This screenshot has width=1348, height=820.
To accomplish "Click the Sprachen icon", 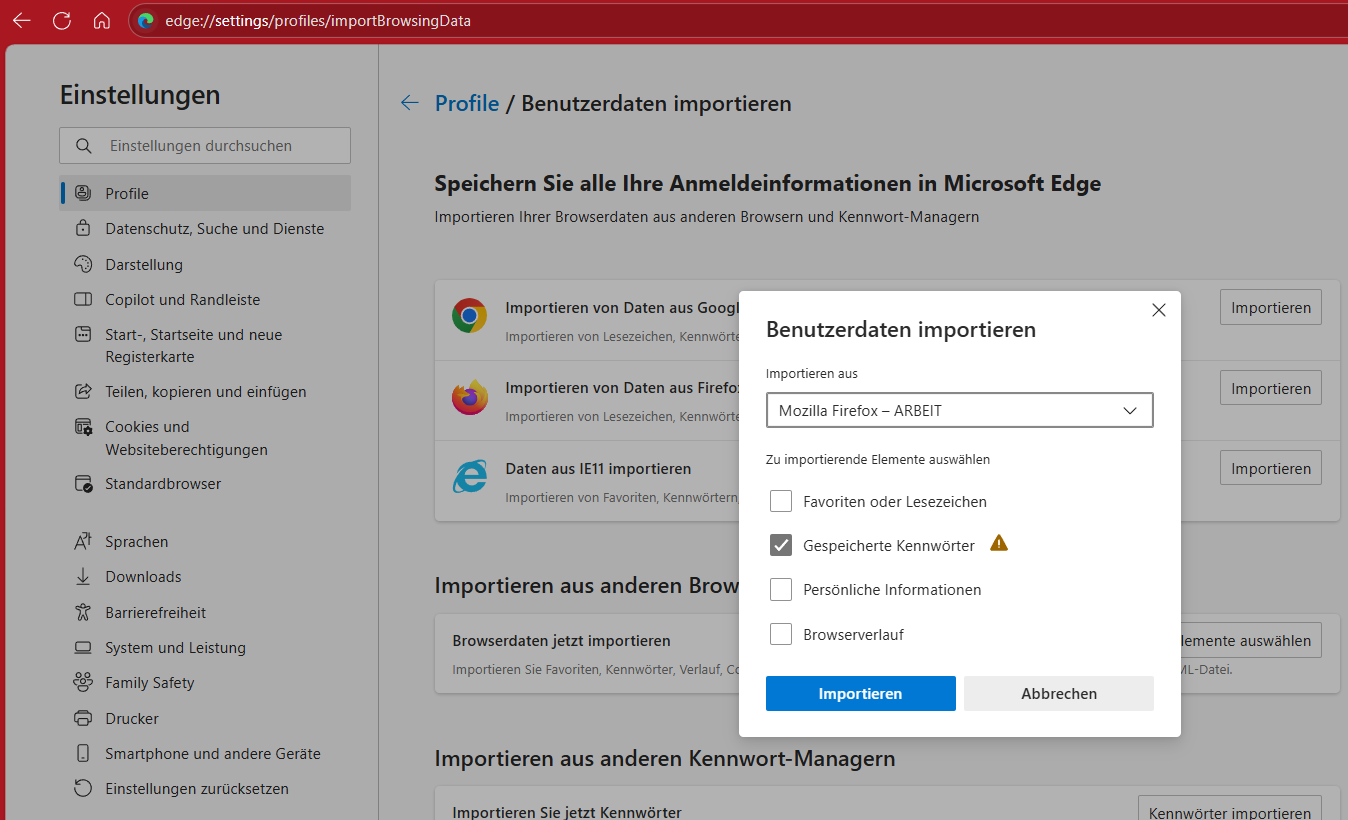I will click(x=84, y=542).
